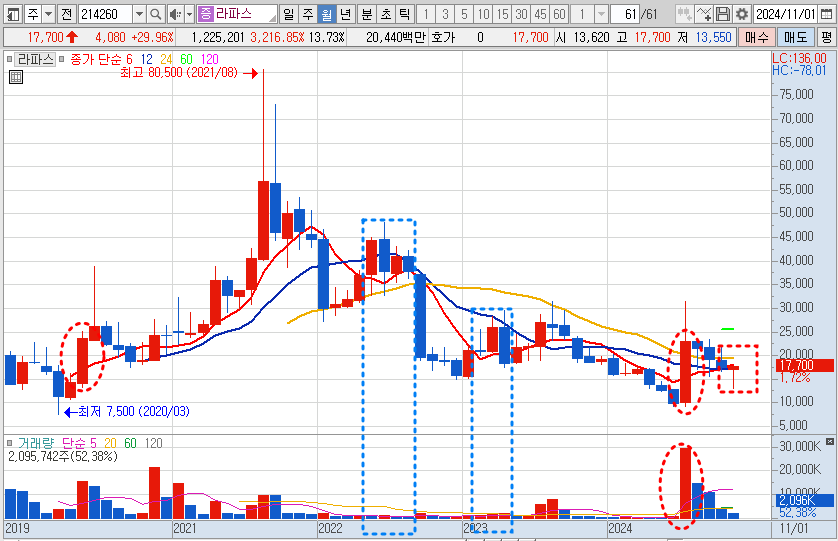Click the red 6 moving average legend

click(129, 59)
